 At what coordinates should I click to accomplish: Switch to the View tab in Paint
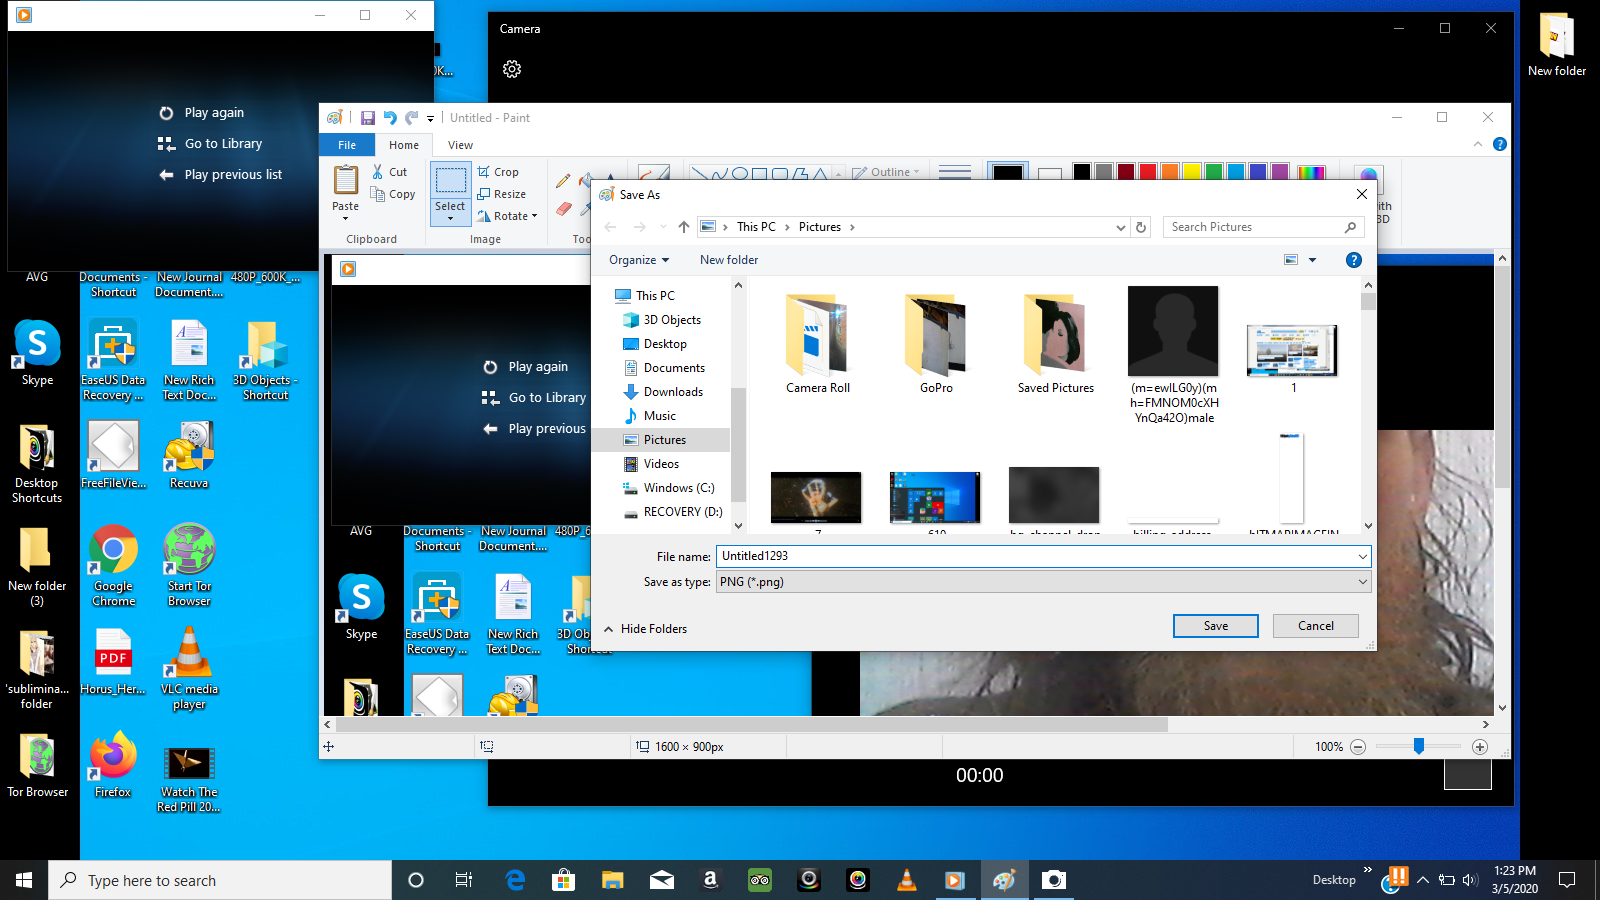coord(460,145)
